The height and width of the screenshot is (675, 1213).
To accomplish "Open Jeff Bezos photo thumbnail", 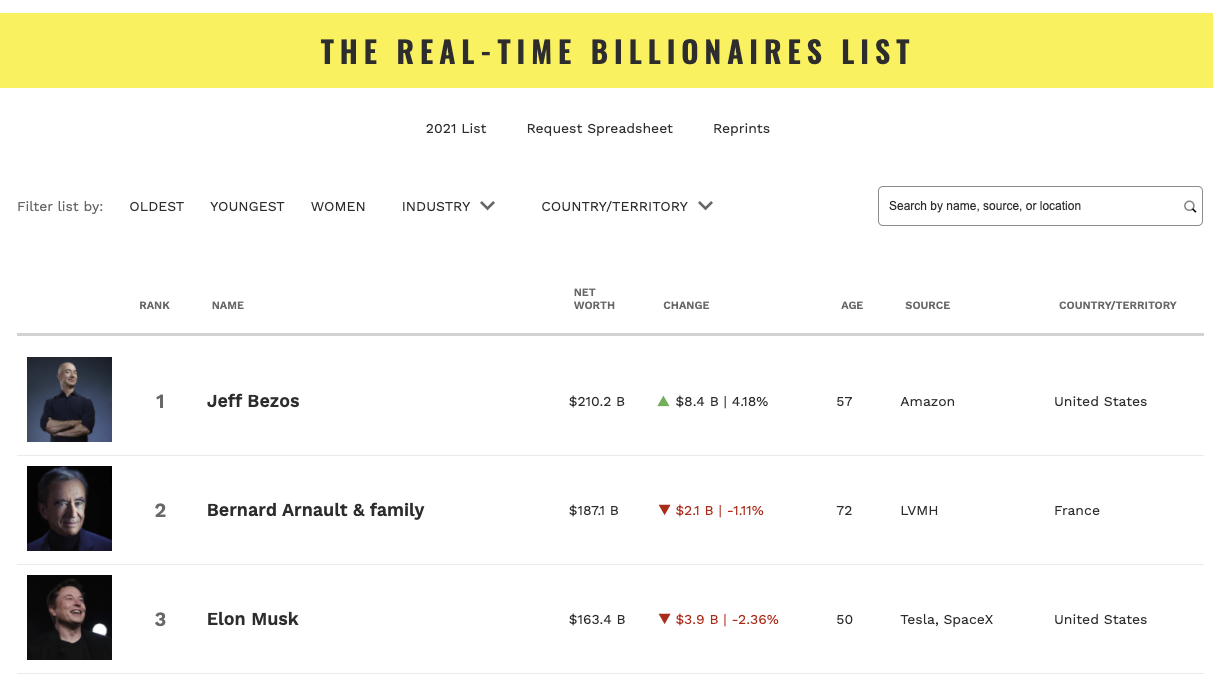I will click(x=69, y=399).
